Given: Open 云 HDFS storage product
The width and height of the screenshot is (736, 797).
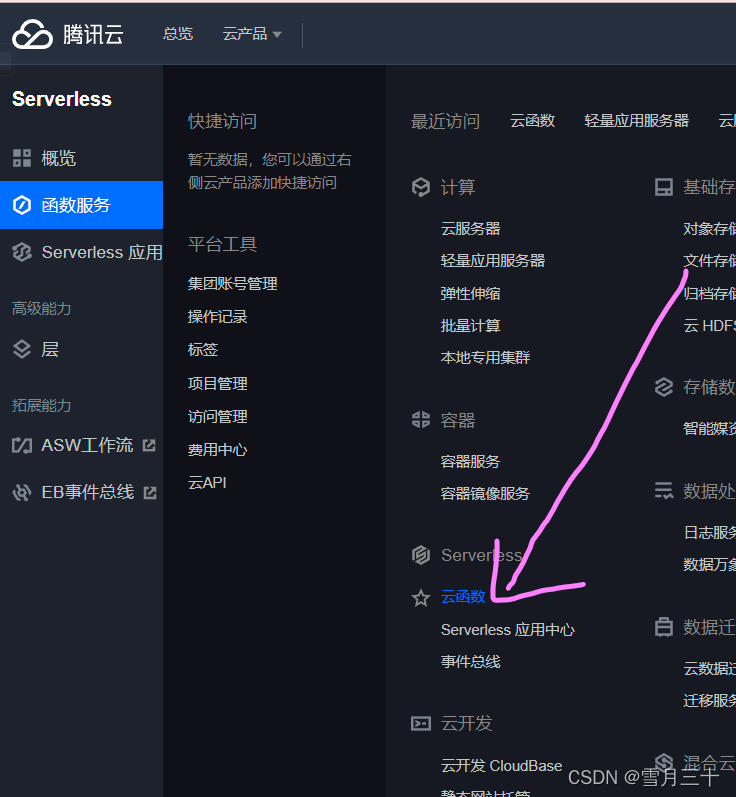Looking at the screenshot, I should click(x=710, y=326).
